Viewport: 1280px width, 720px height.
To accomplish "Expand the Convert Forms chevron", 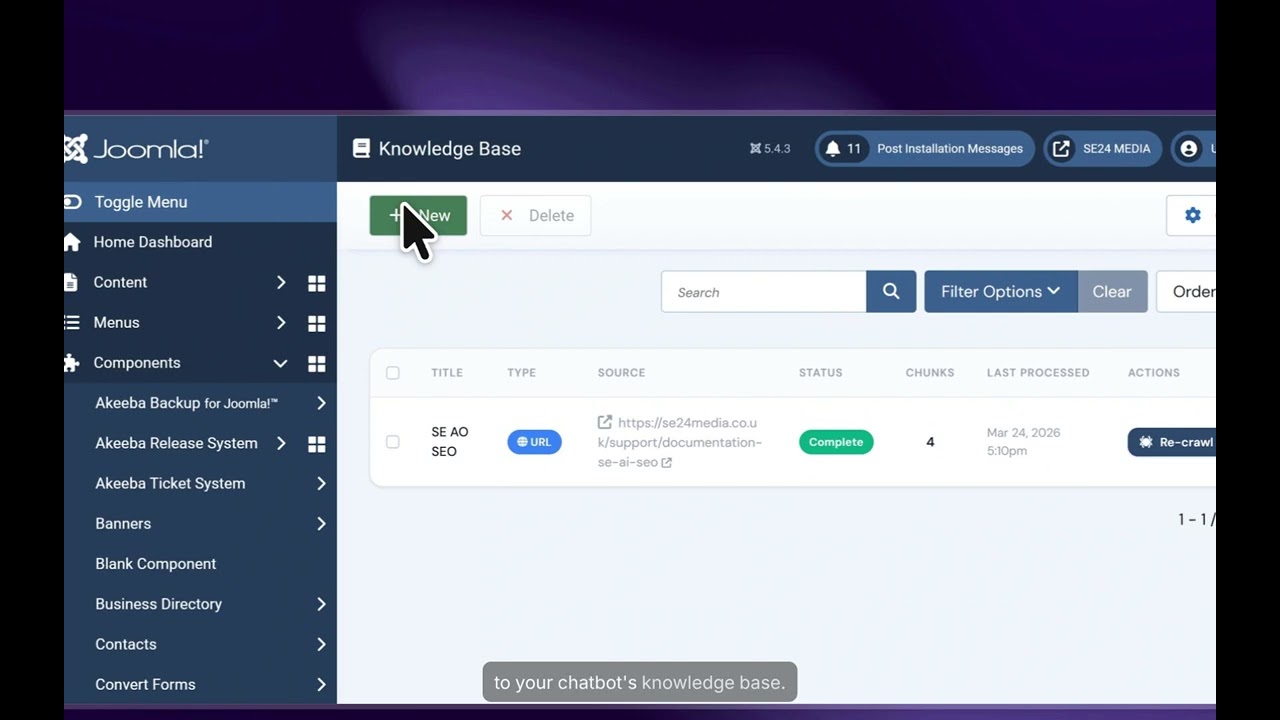I will click(321, 684).
